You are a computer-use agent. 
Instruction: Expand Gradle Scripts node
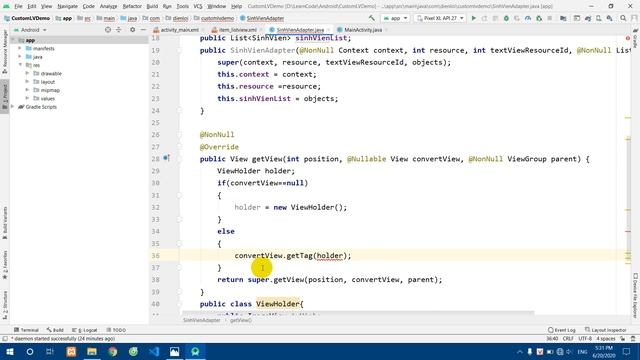point(13,107)
